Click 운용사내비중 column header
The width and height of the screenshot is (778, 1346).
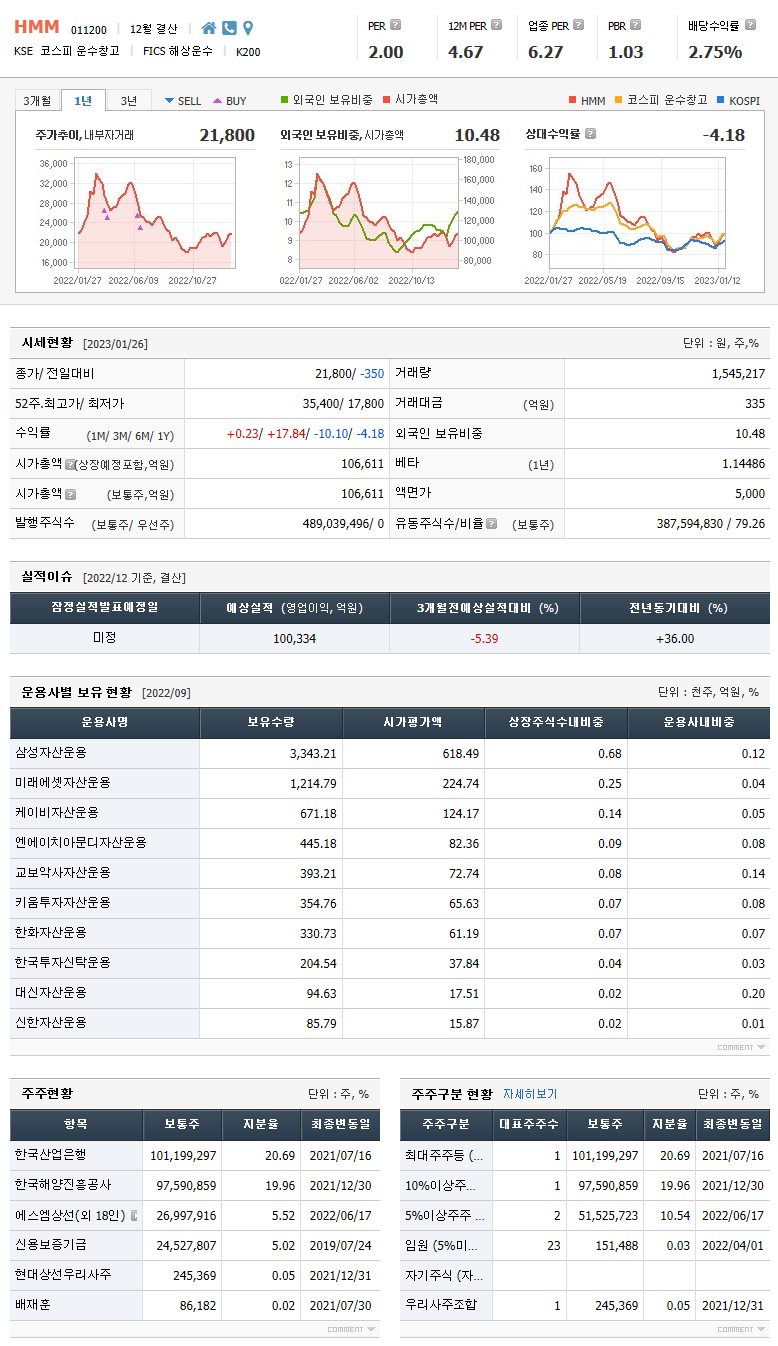(699, 722)
